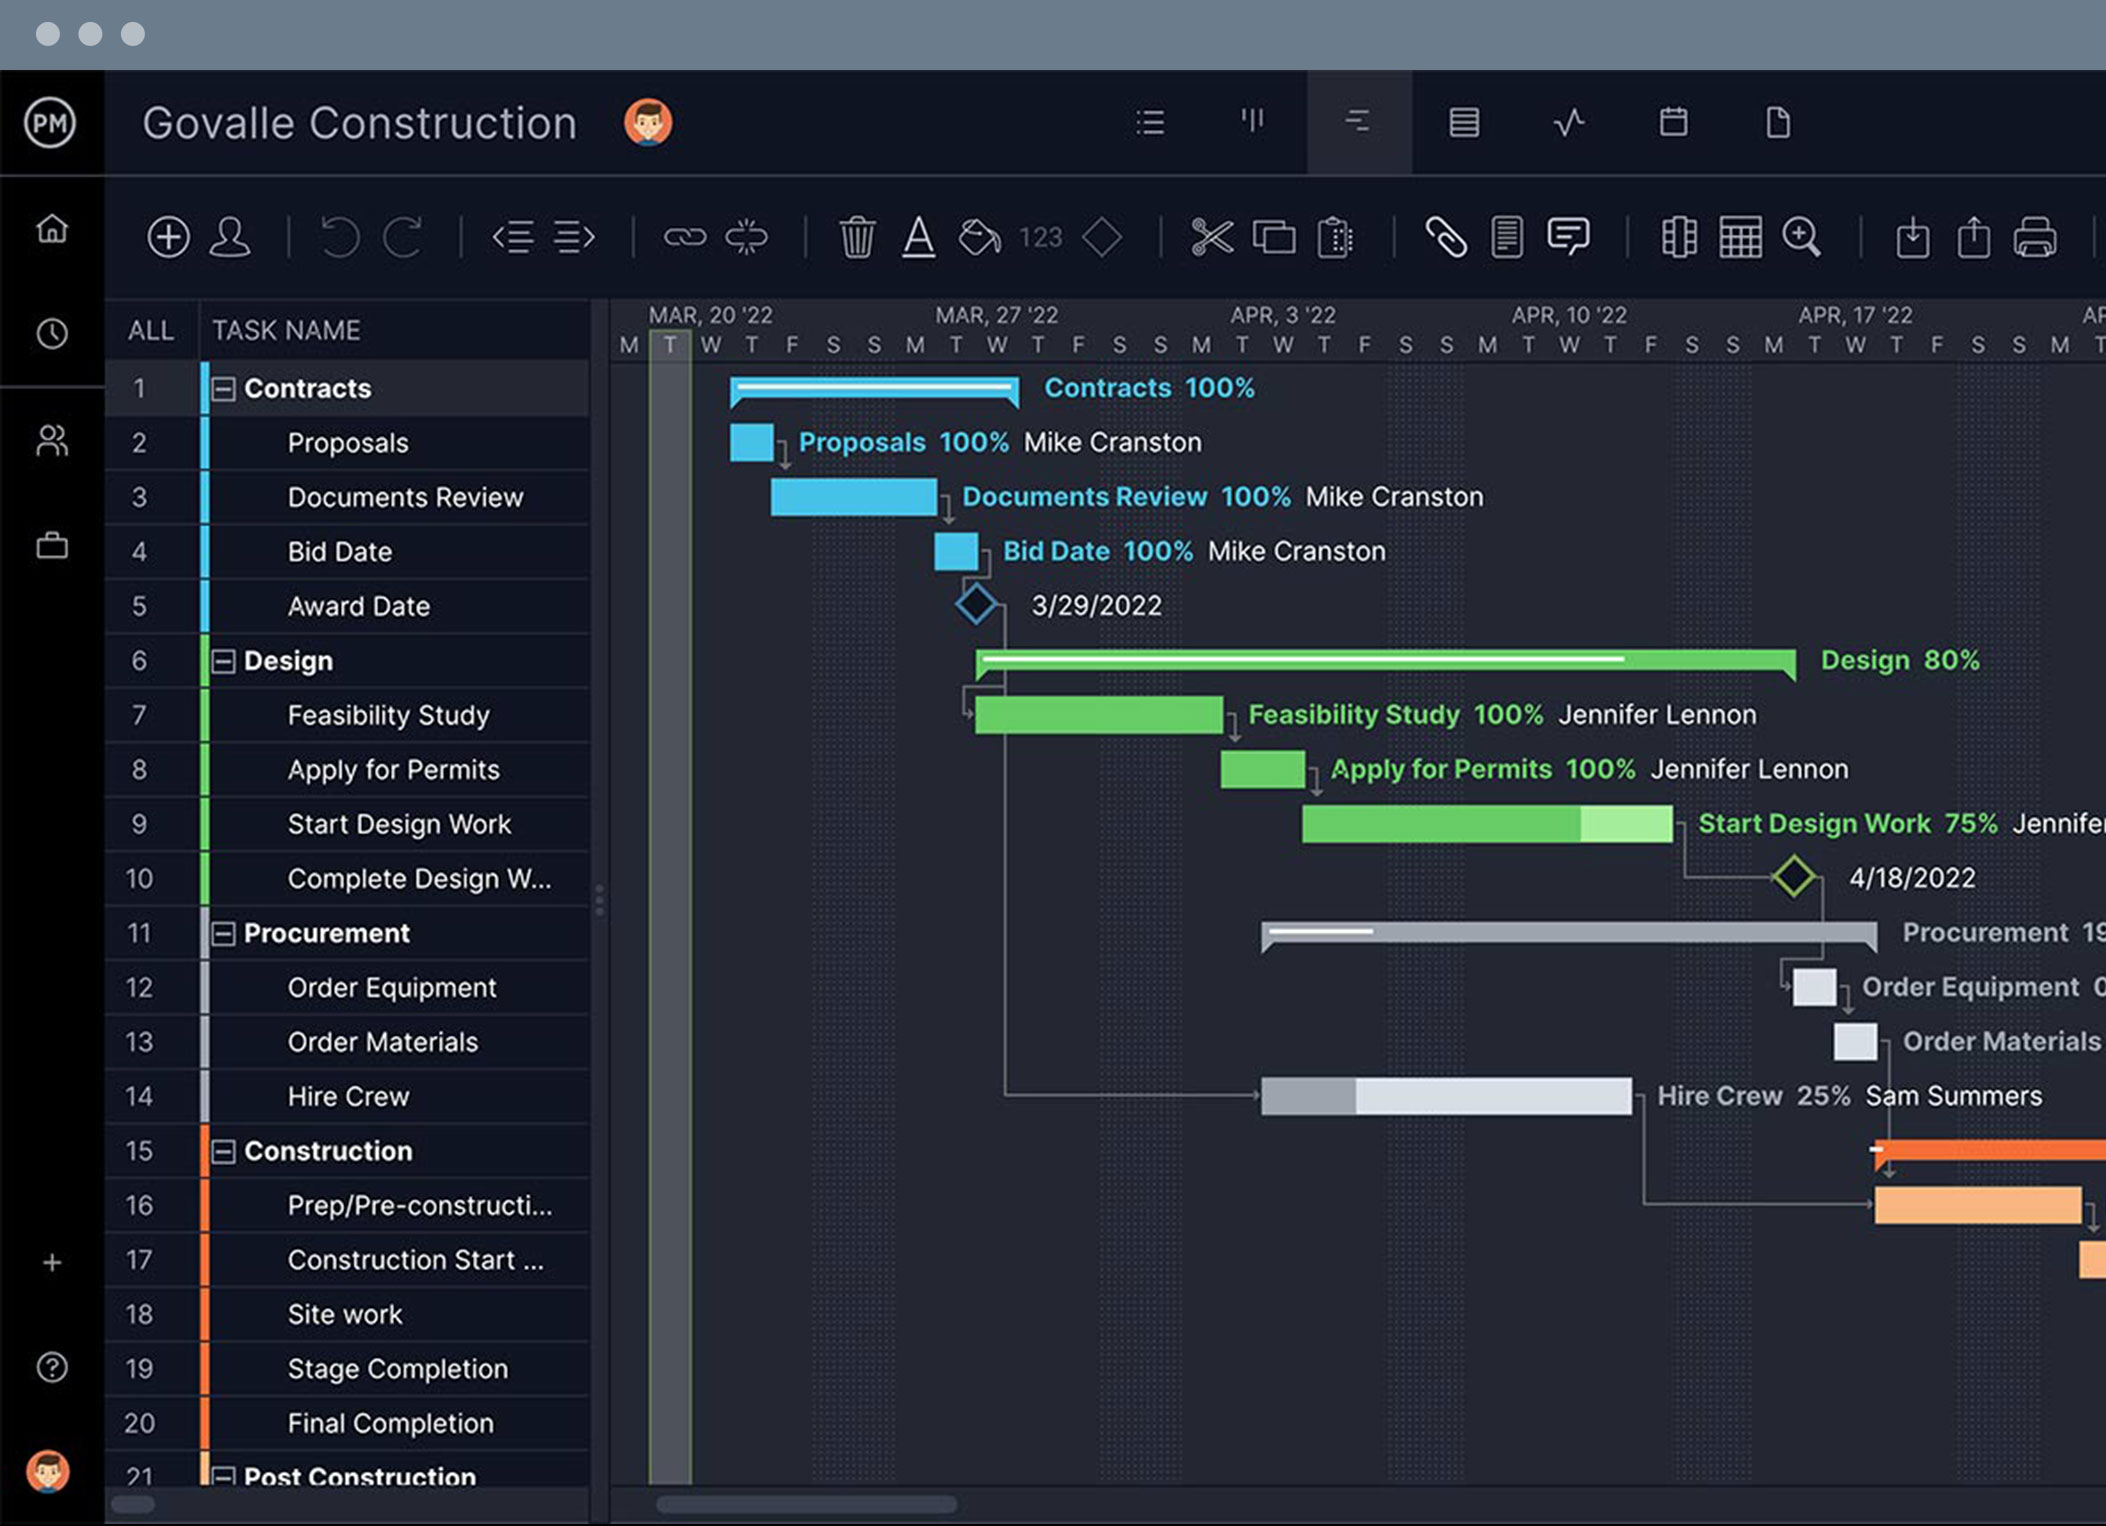The height and width of the screenshot is (1526, 2106).
Task: Click the add task icon
Action: pos(170,236)
